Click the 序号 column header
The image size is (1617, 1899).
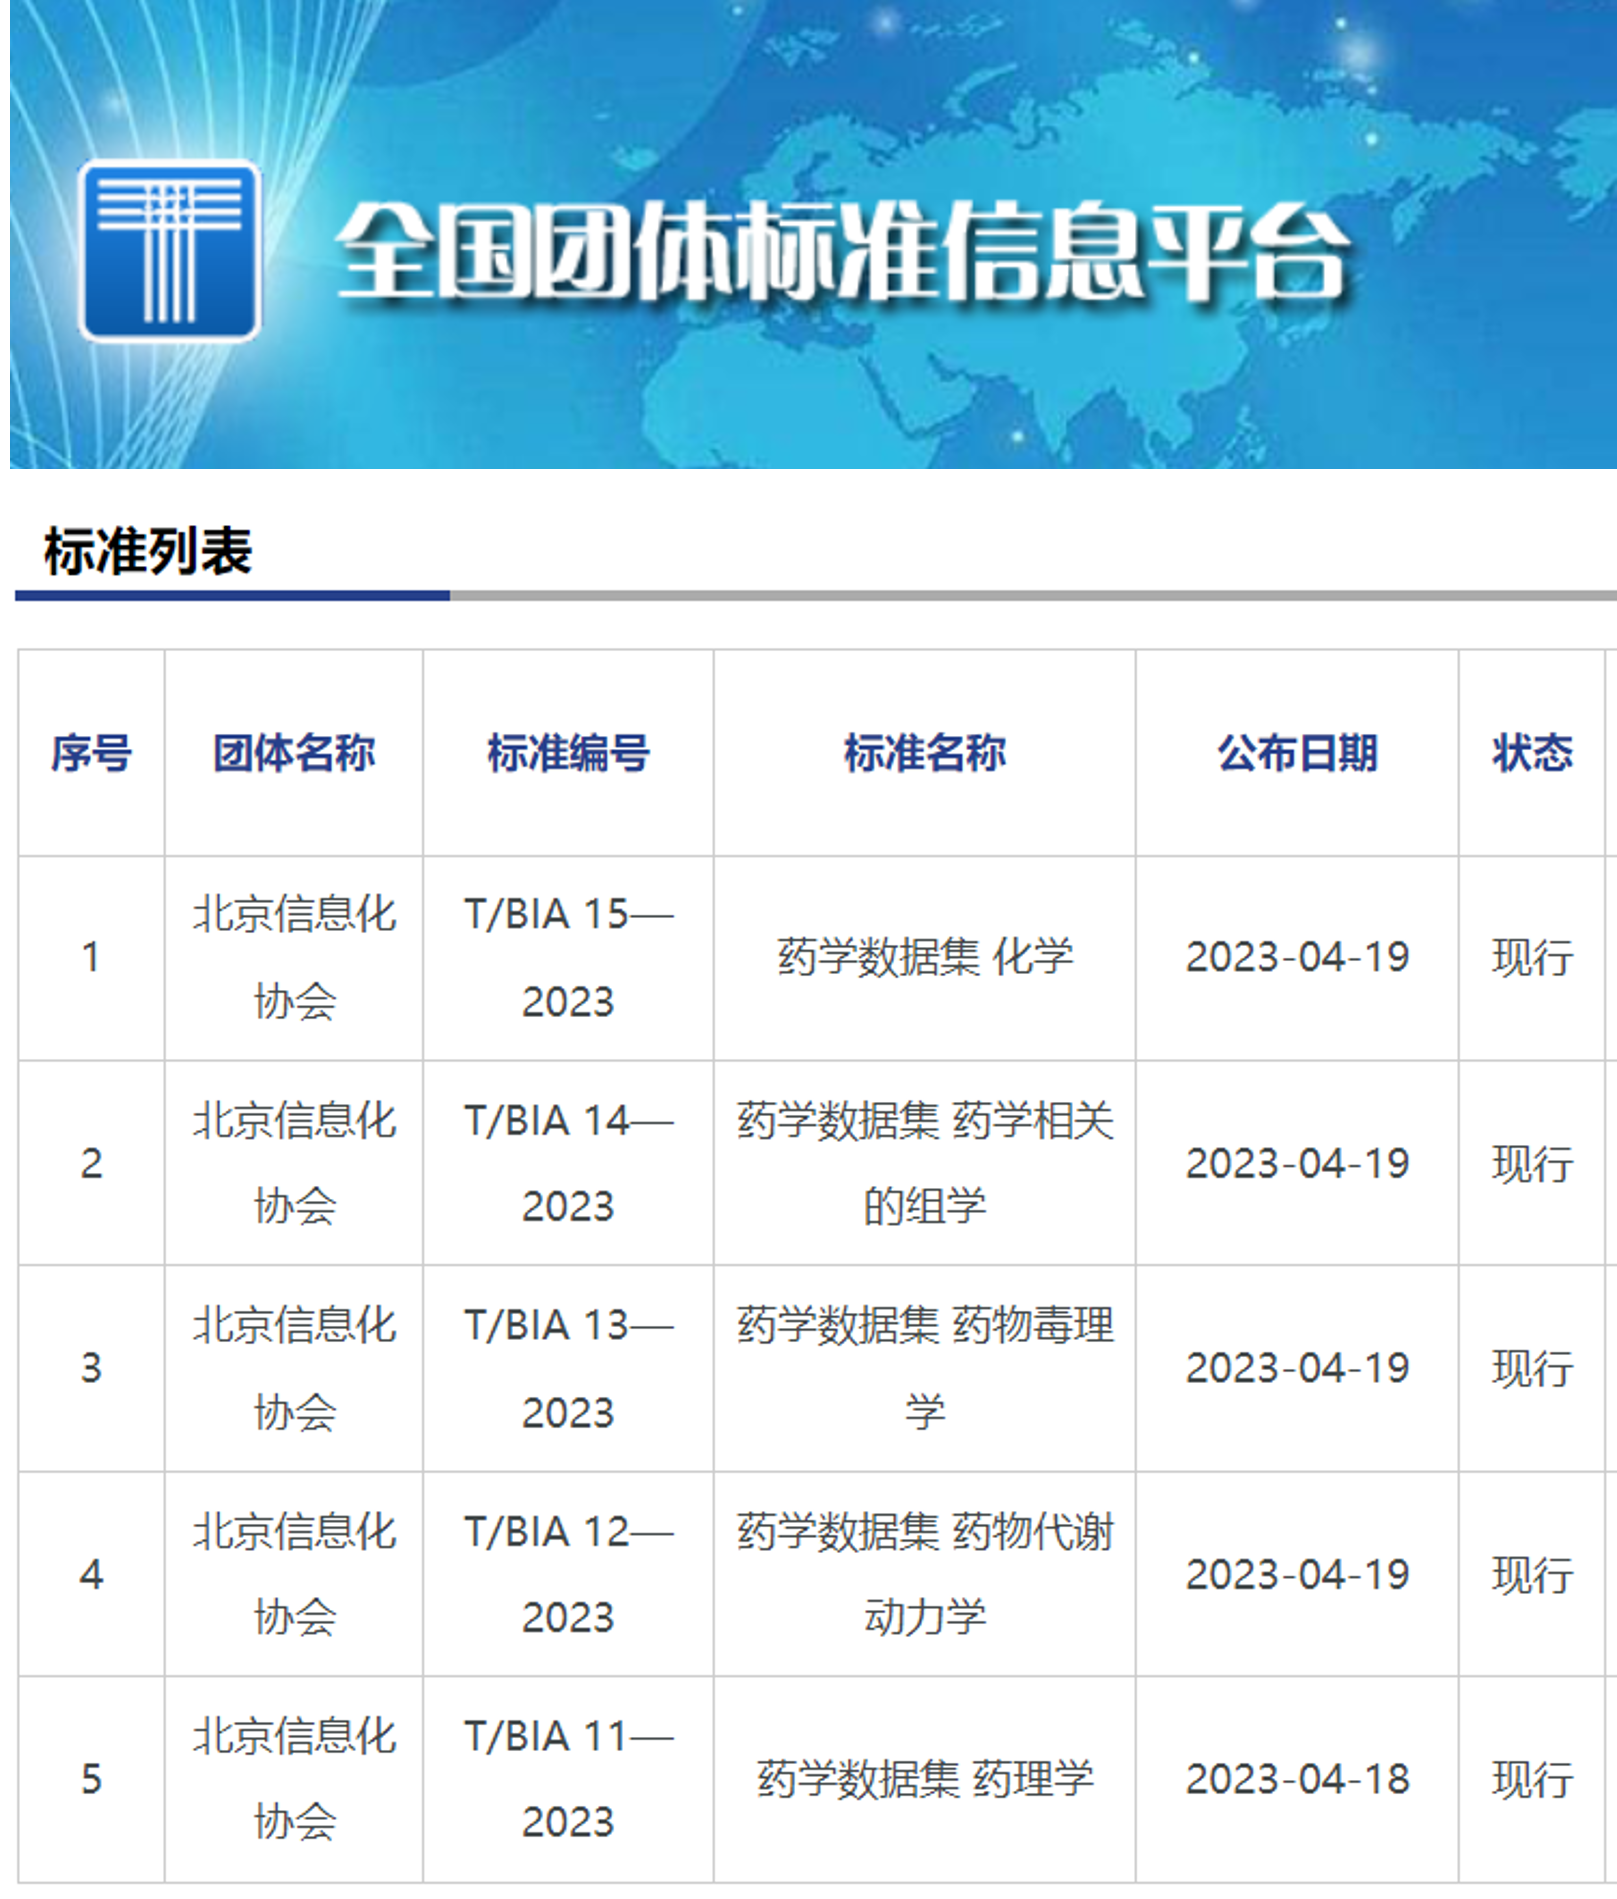click(x=91, y=753)
